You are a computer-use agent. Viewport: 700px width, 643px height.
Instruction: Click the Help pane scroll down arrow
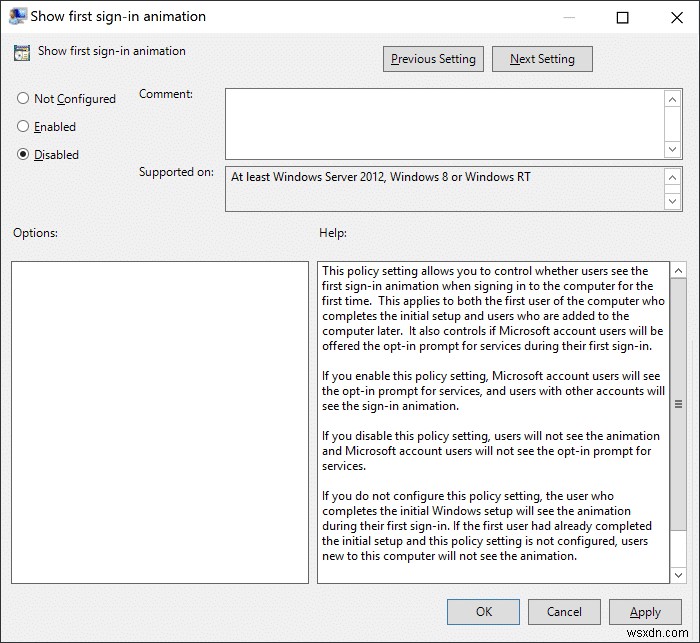(678, 574)
